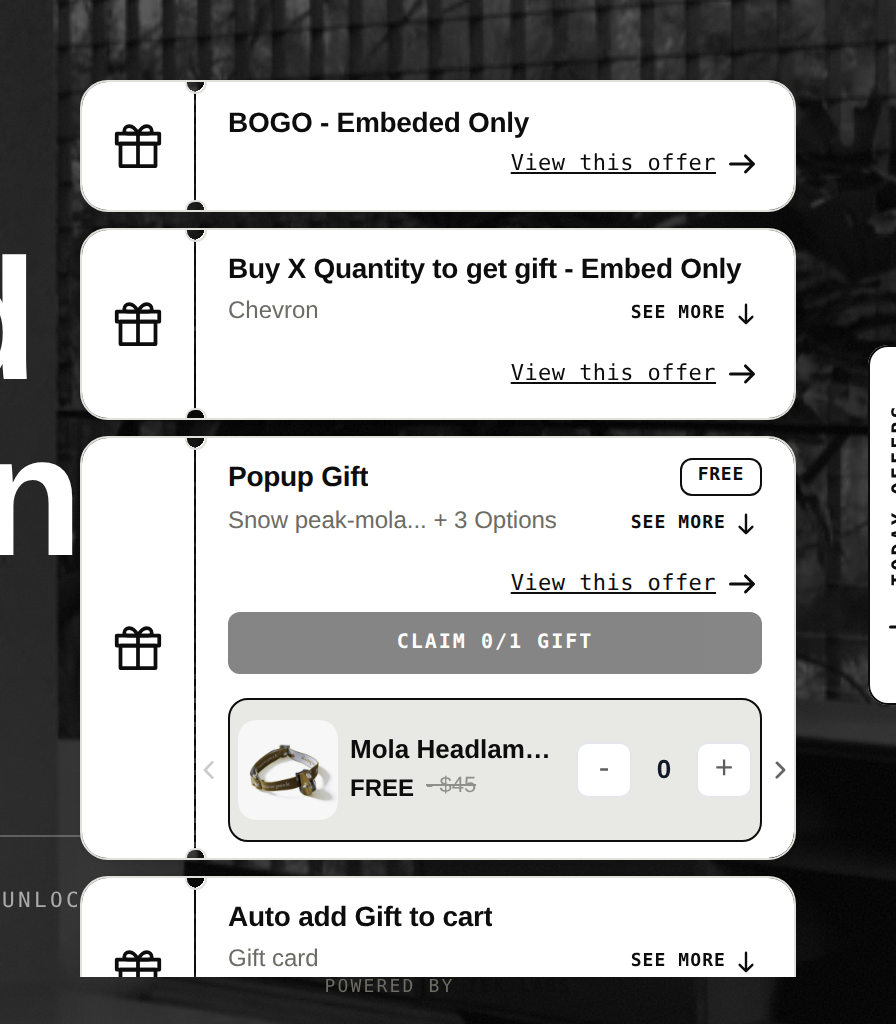The height and width of the screenshot is (1024, 896).
Task: Open View this offer under BOGO
Action: point(613,163)
